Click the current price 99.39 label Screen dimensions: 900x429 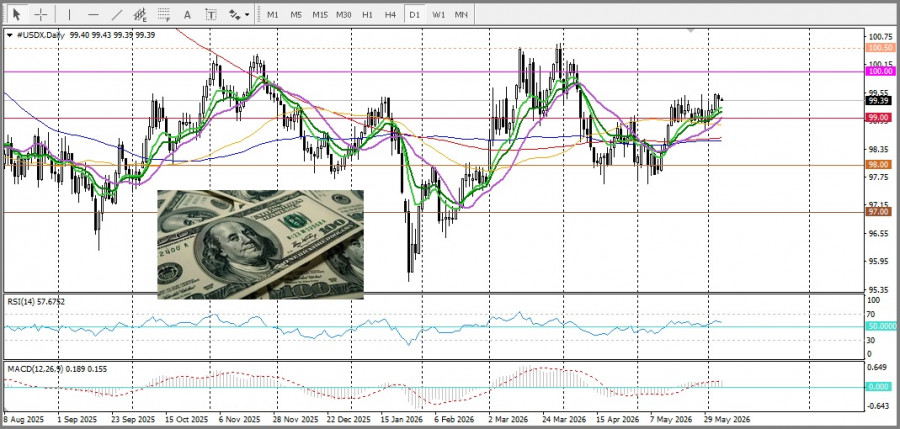click(879, 101)
